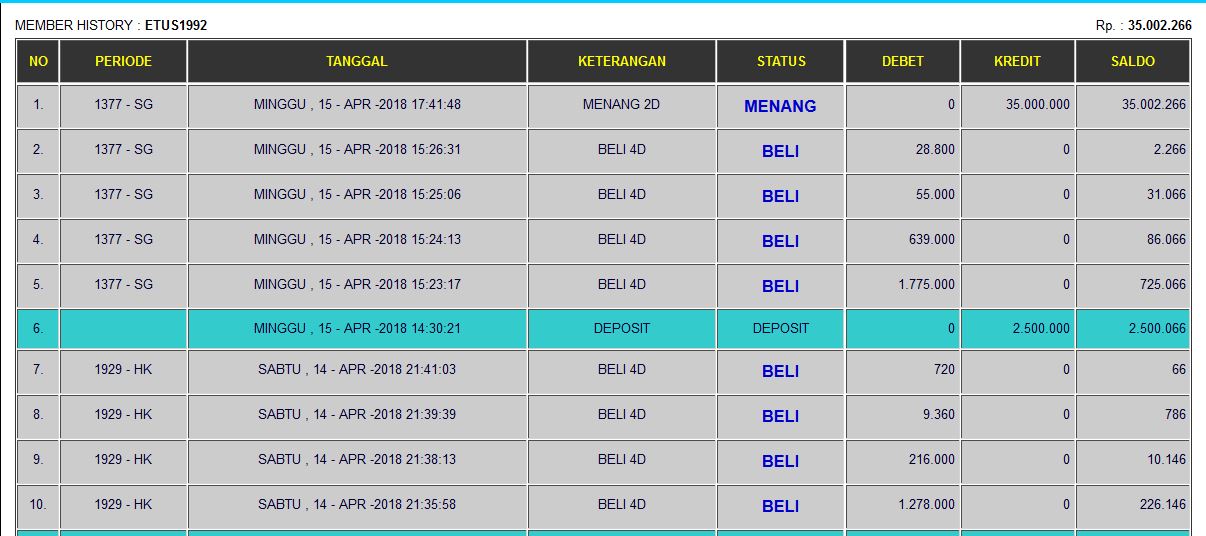Click the KREDIT column header
1206x536 pixels.
coord(1017,61)
